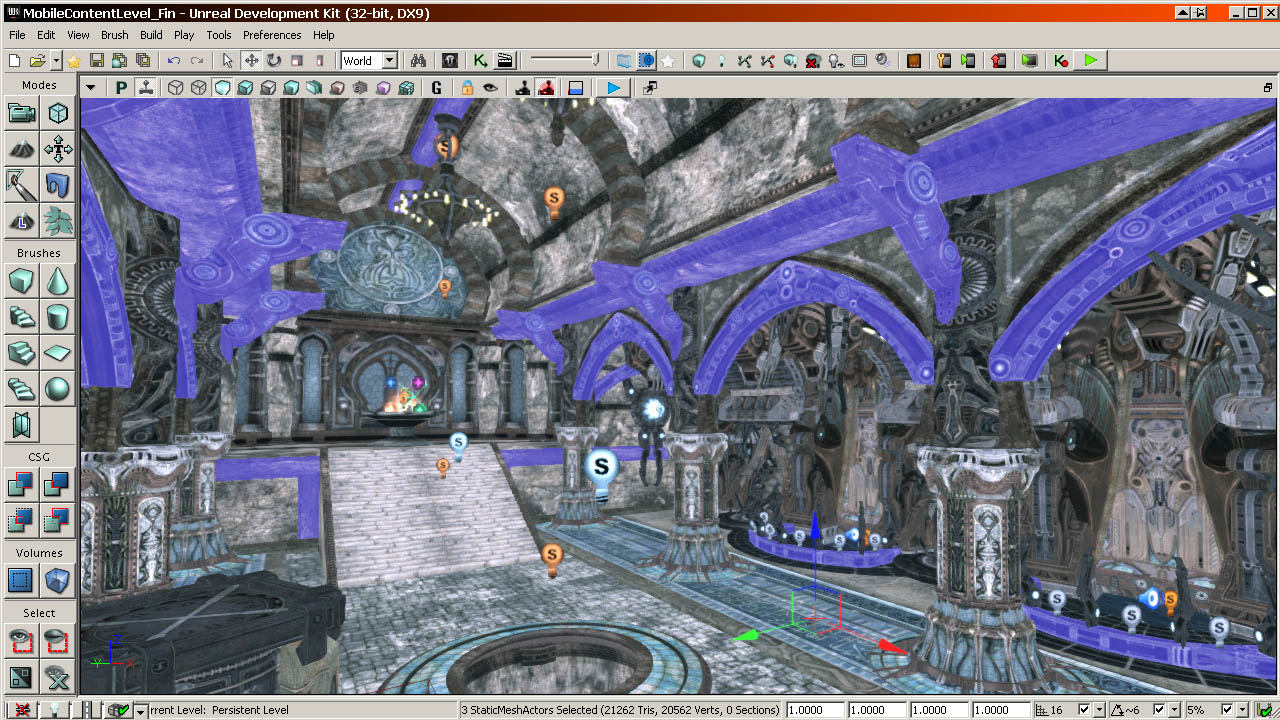The width and height of the screenshot is (1280, 720).
Task: Select the pointer selection mode icon
Action: (x=228, y=61)
